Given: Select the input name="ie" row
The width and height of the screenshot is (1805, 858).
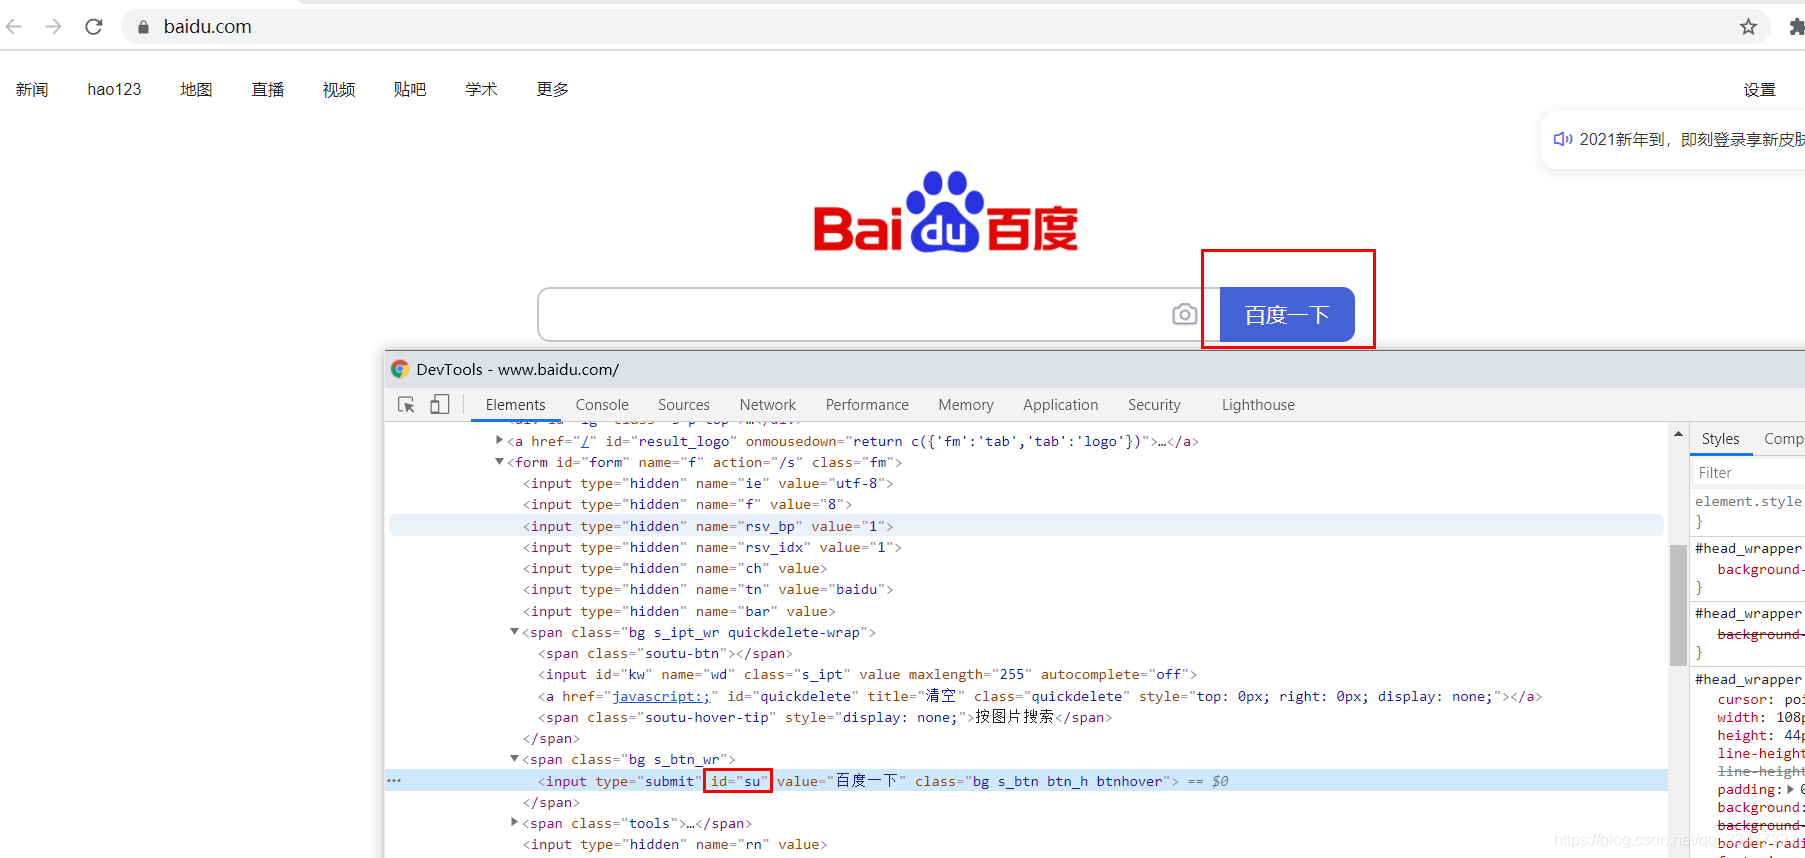Looking at the screenshot, I should pos(708,483).
